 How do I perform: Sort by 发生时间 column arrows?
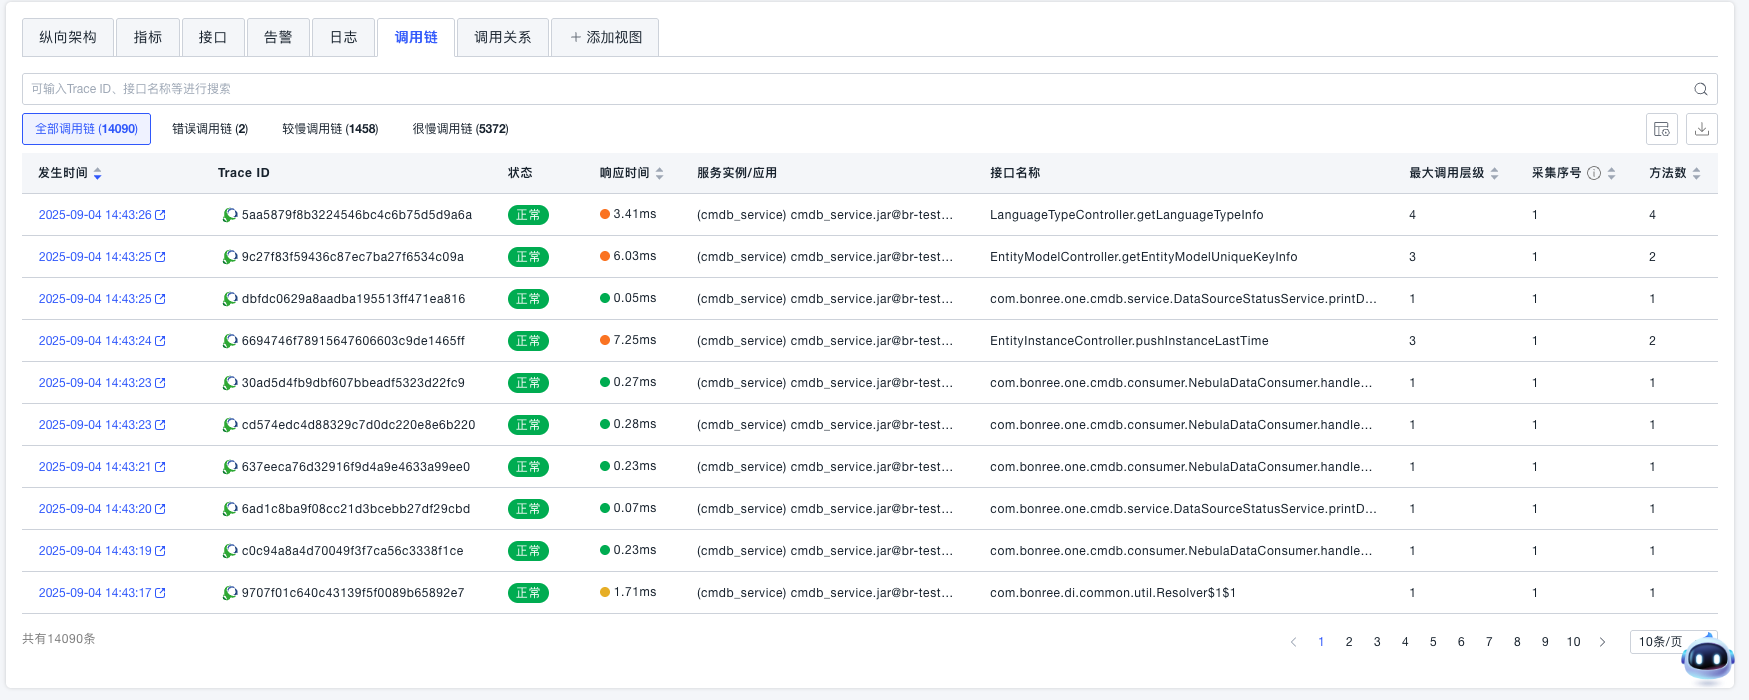[x=98, y=174]
